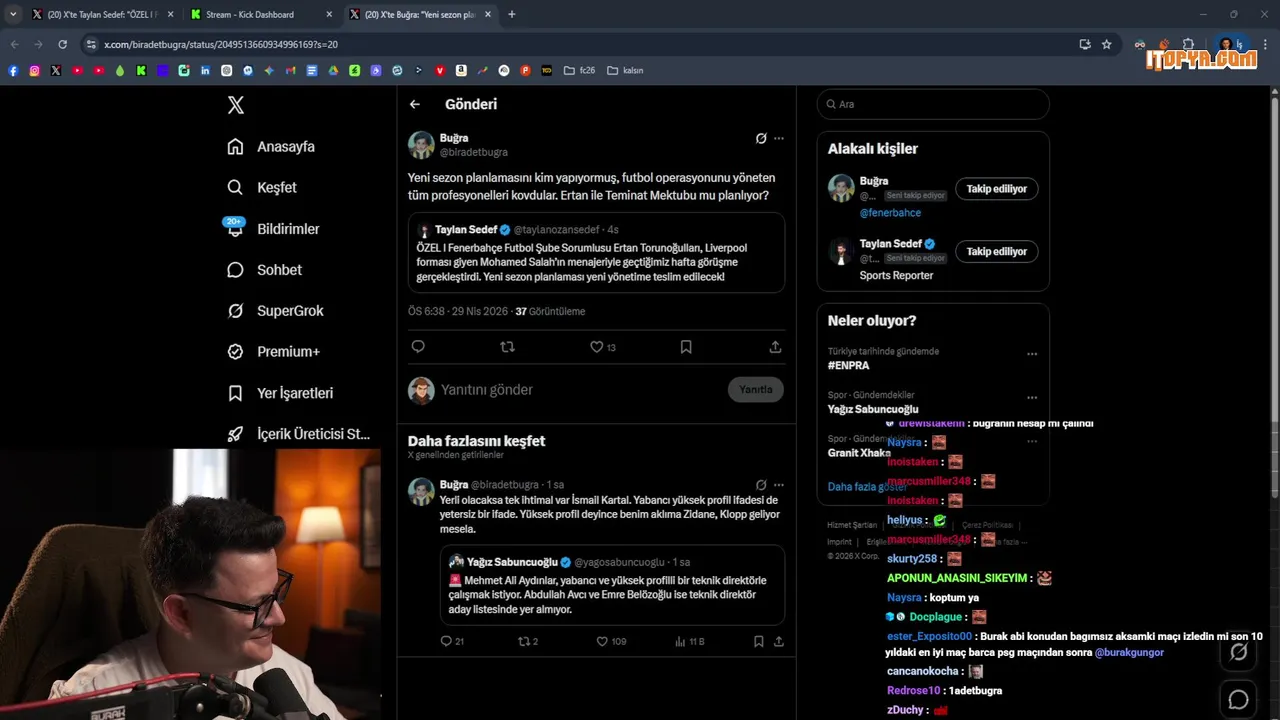The height and width of the screenshot is (720, 1280).
Task: Click Grok icon on İsmail Kartal post
Action: pos(761,485)
